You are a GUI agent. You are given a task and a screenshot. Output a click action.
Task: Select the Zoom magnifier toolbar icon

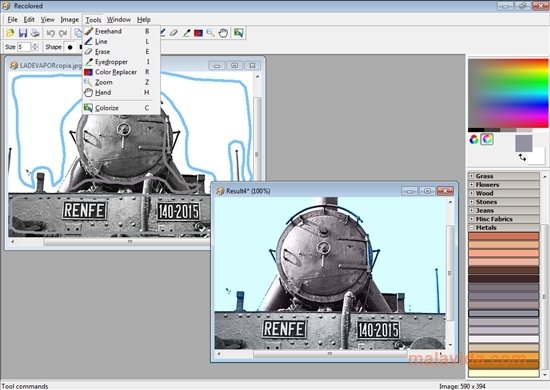[x=210, y=33]
